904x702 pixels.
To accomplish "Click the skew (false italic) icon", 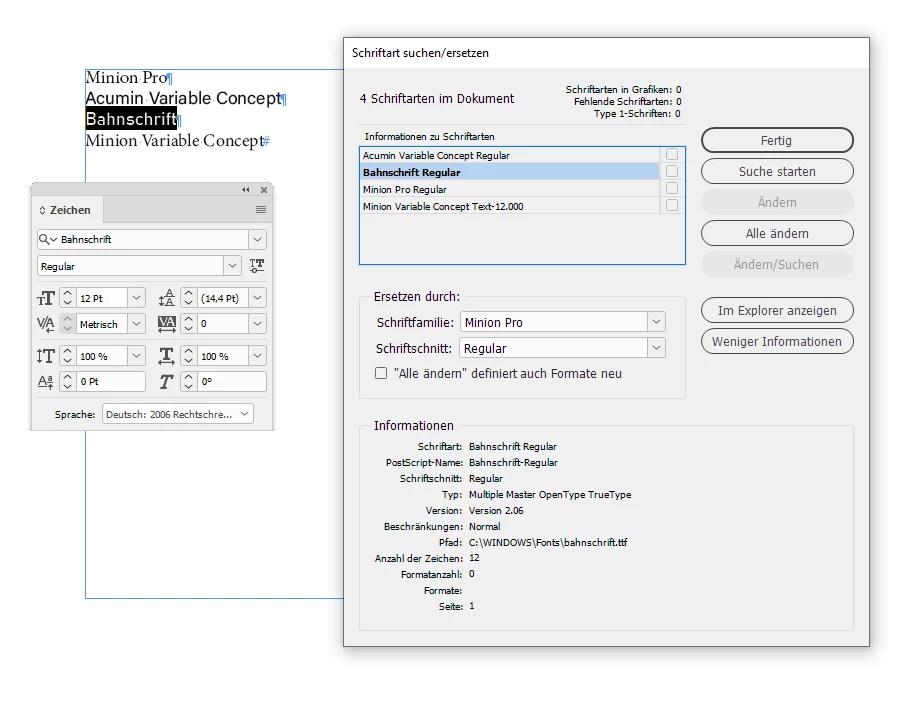I will coord(167,382).
